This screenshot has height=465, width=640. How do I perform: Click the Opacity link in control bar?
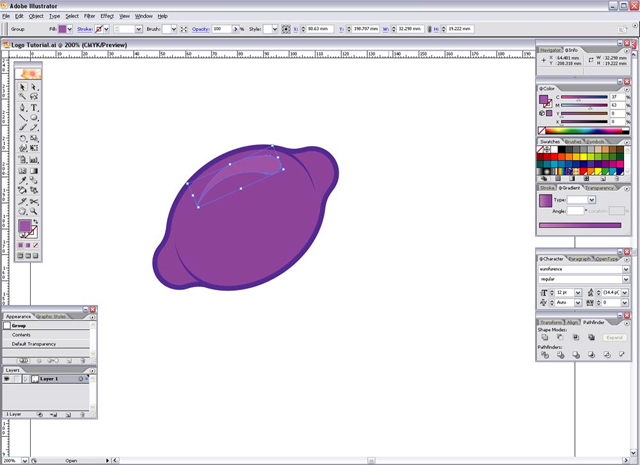[x=200, y=29]
